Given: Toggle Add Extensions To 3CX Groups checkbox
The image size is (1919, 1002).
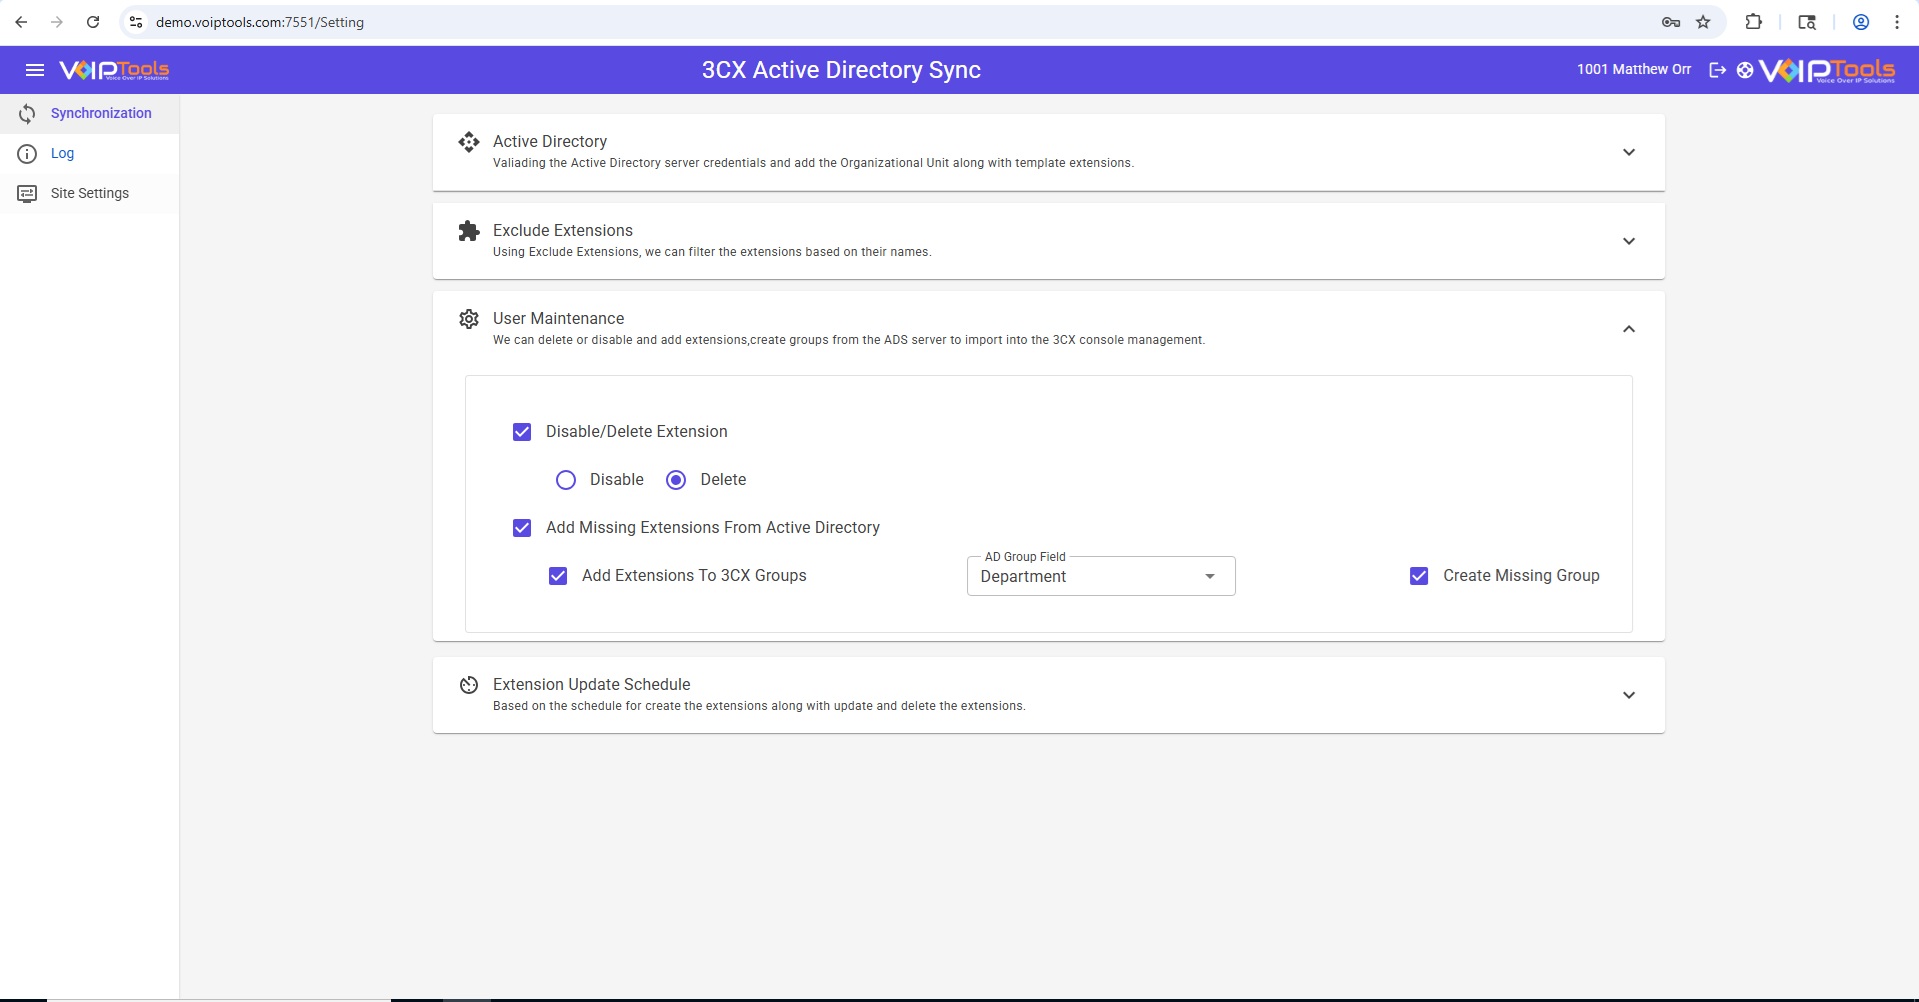Looking at the screenshot, I should click(558, 576).
